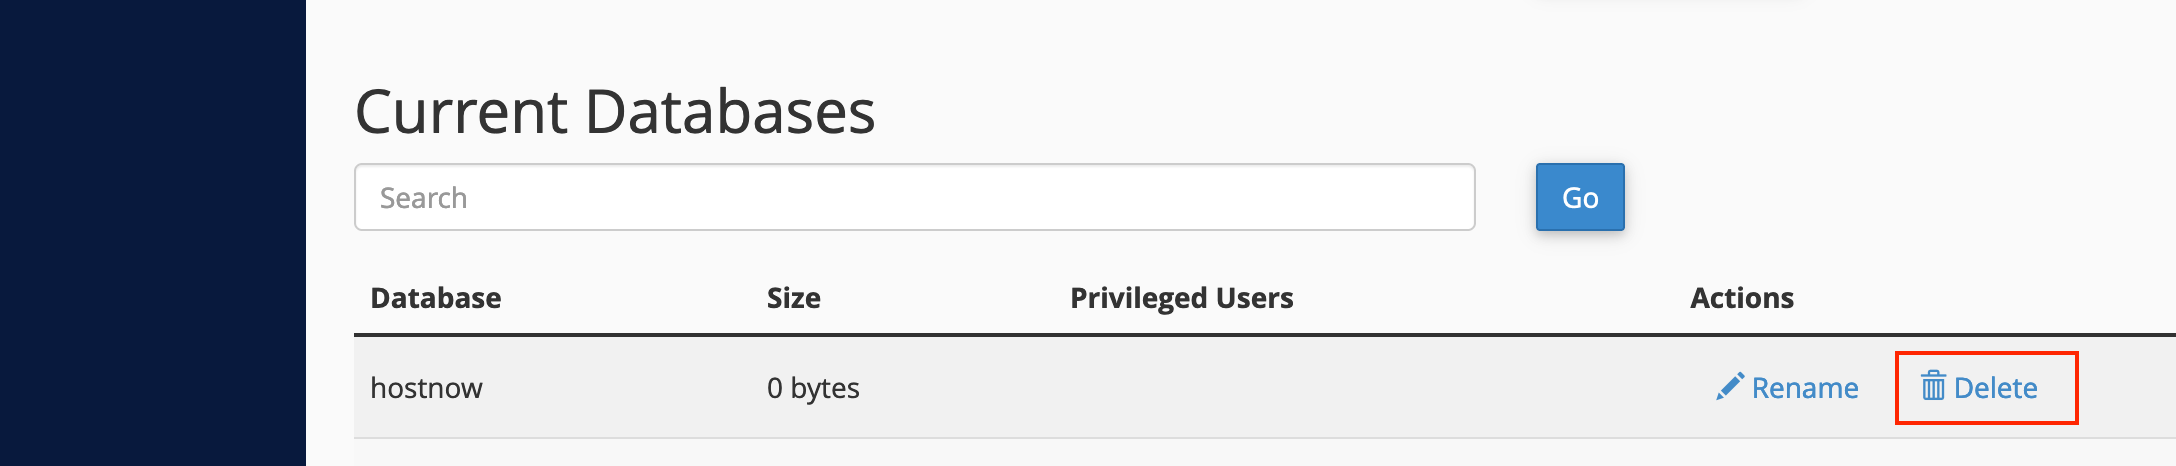Click the pencil icon beside Rename
Screen dimensions: 2176x466
point(1730,387)
